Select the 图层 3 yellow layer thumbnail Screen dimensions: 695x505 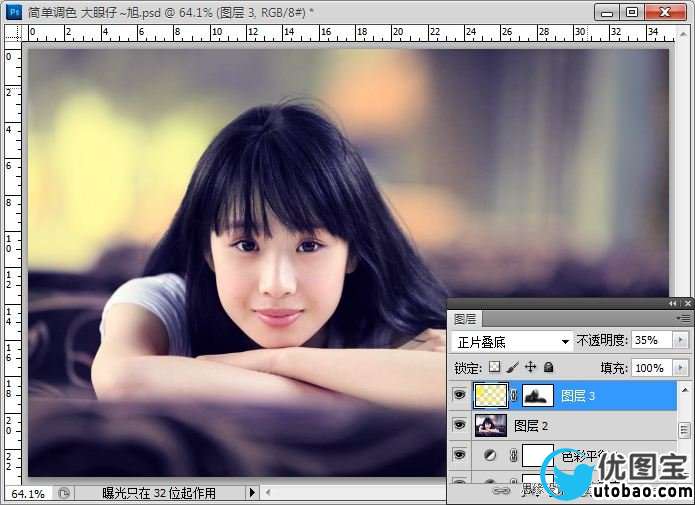[x=491, y=395]
